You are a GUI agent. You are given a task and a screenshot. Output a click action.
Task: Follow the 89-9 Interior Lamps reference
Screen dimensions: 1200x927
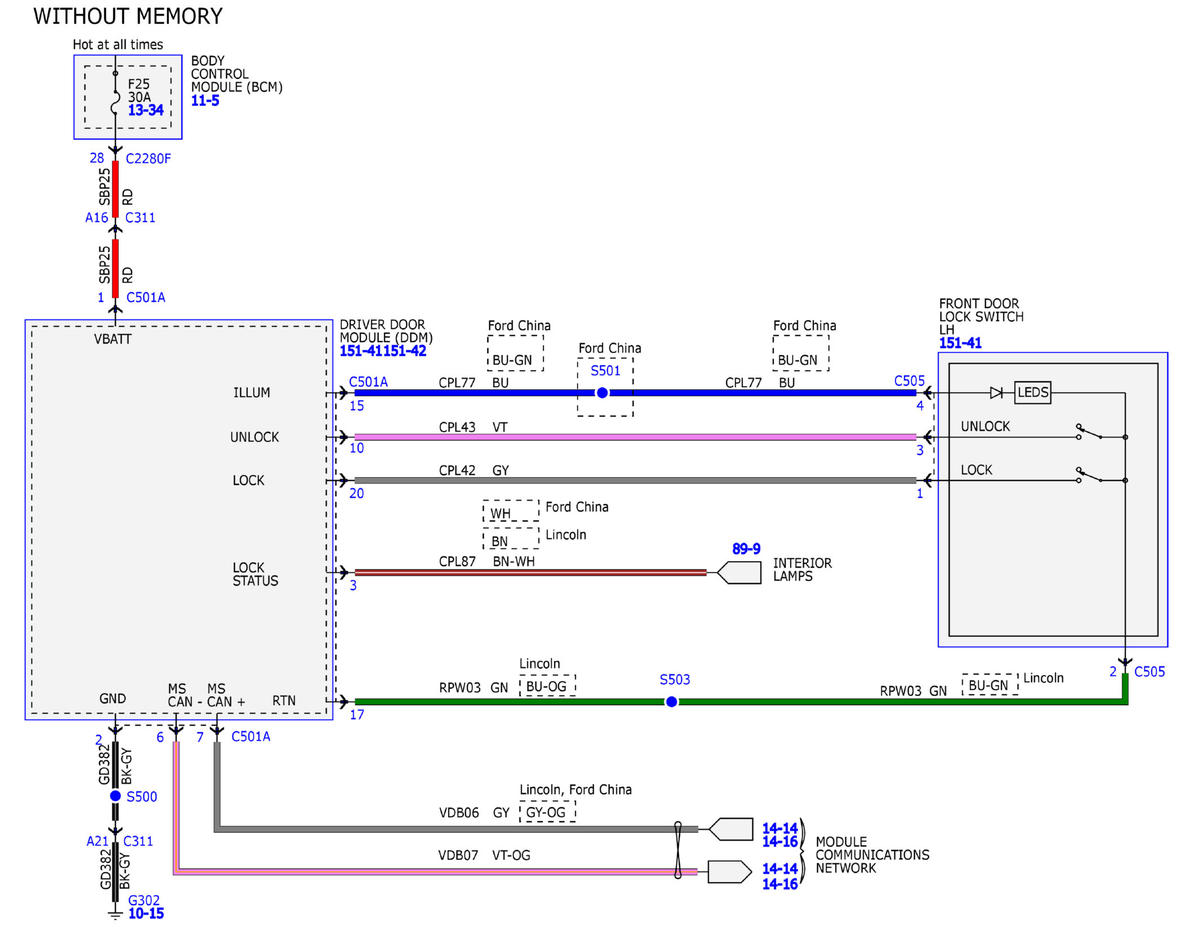(746, 549)
